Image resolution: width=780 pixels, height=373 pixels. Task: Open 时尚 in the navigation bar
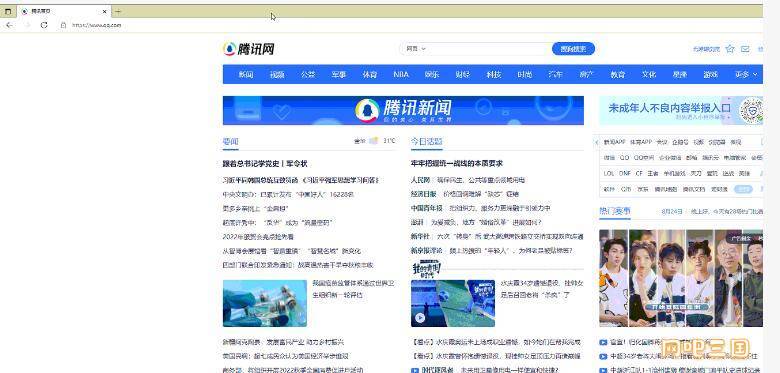tap(524, 75)
